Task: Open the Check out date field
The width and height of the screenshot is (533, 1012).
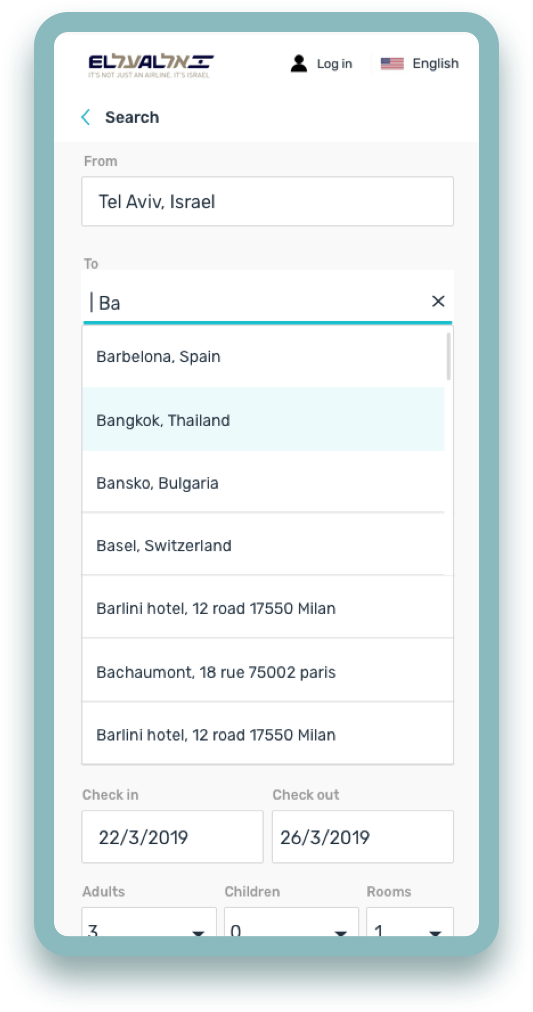Action: point(363,837)
